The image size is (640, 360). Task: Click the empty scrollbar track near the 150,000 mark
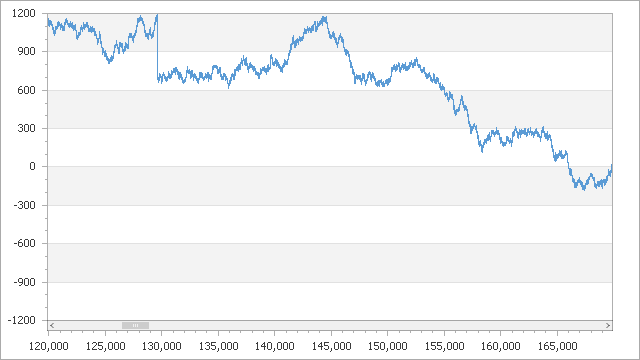(388, 325)
